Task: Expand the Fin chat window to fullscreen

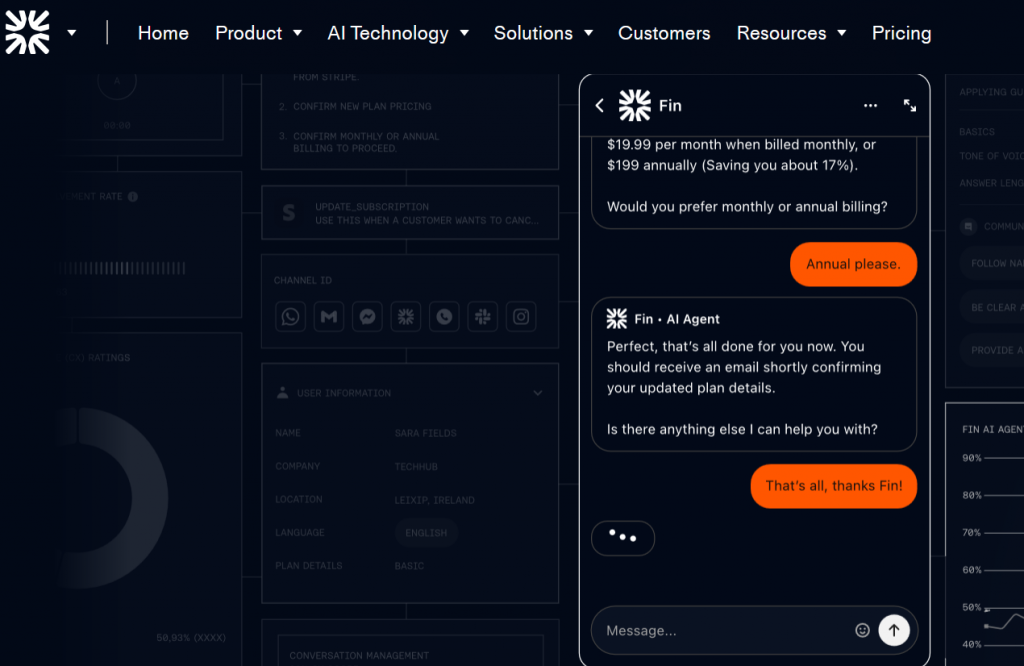Action: point(910,105)
